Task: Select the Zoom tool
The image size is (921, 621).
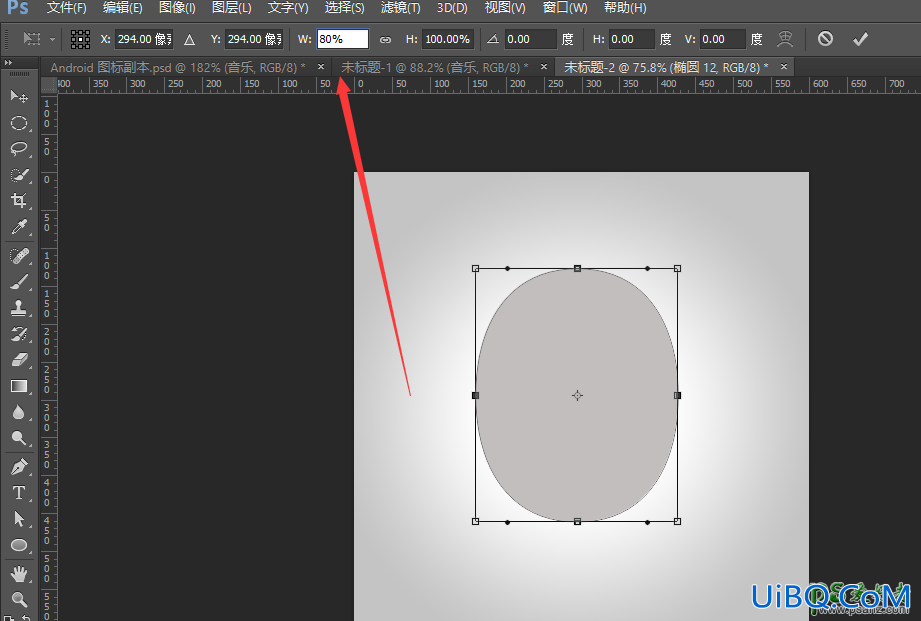Action: (x=19, y=599)
